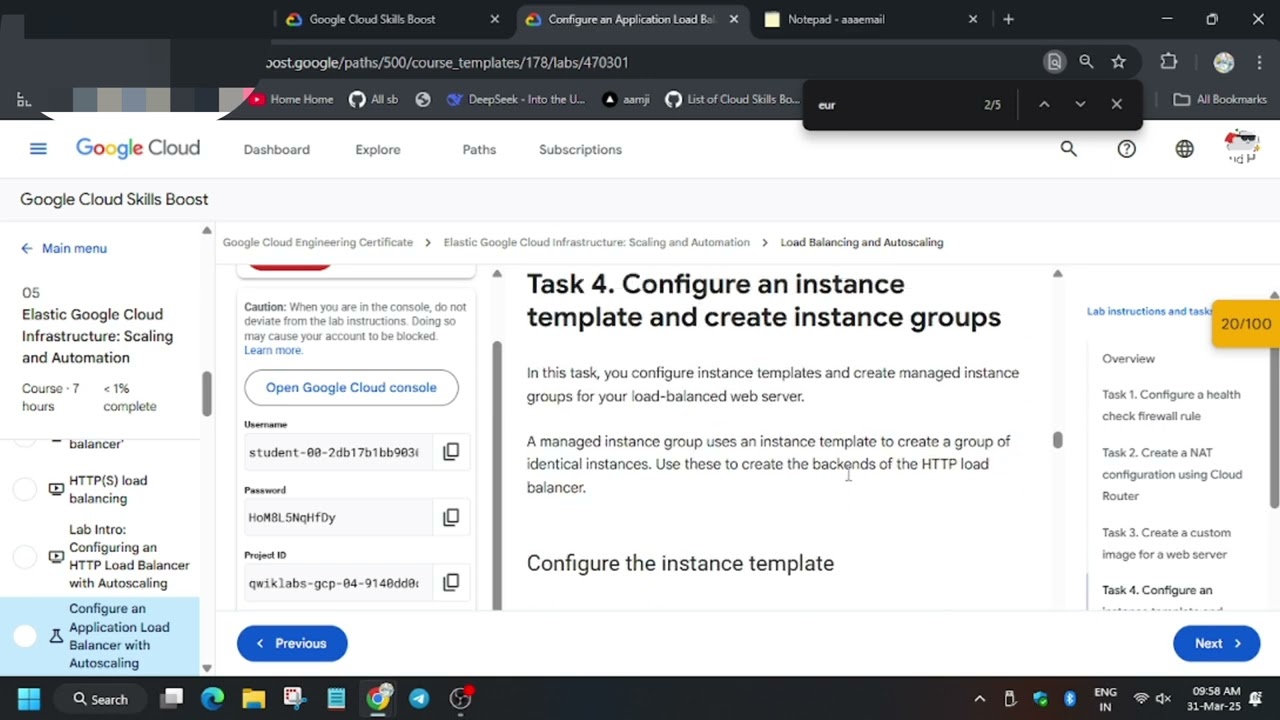Open the Skills Boost search icon
The height and width of the screenshot is (720, 1280).
click(1068, 149)
